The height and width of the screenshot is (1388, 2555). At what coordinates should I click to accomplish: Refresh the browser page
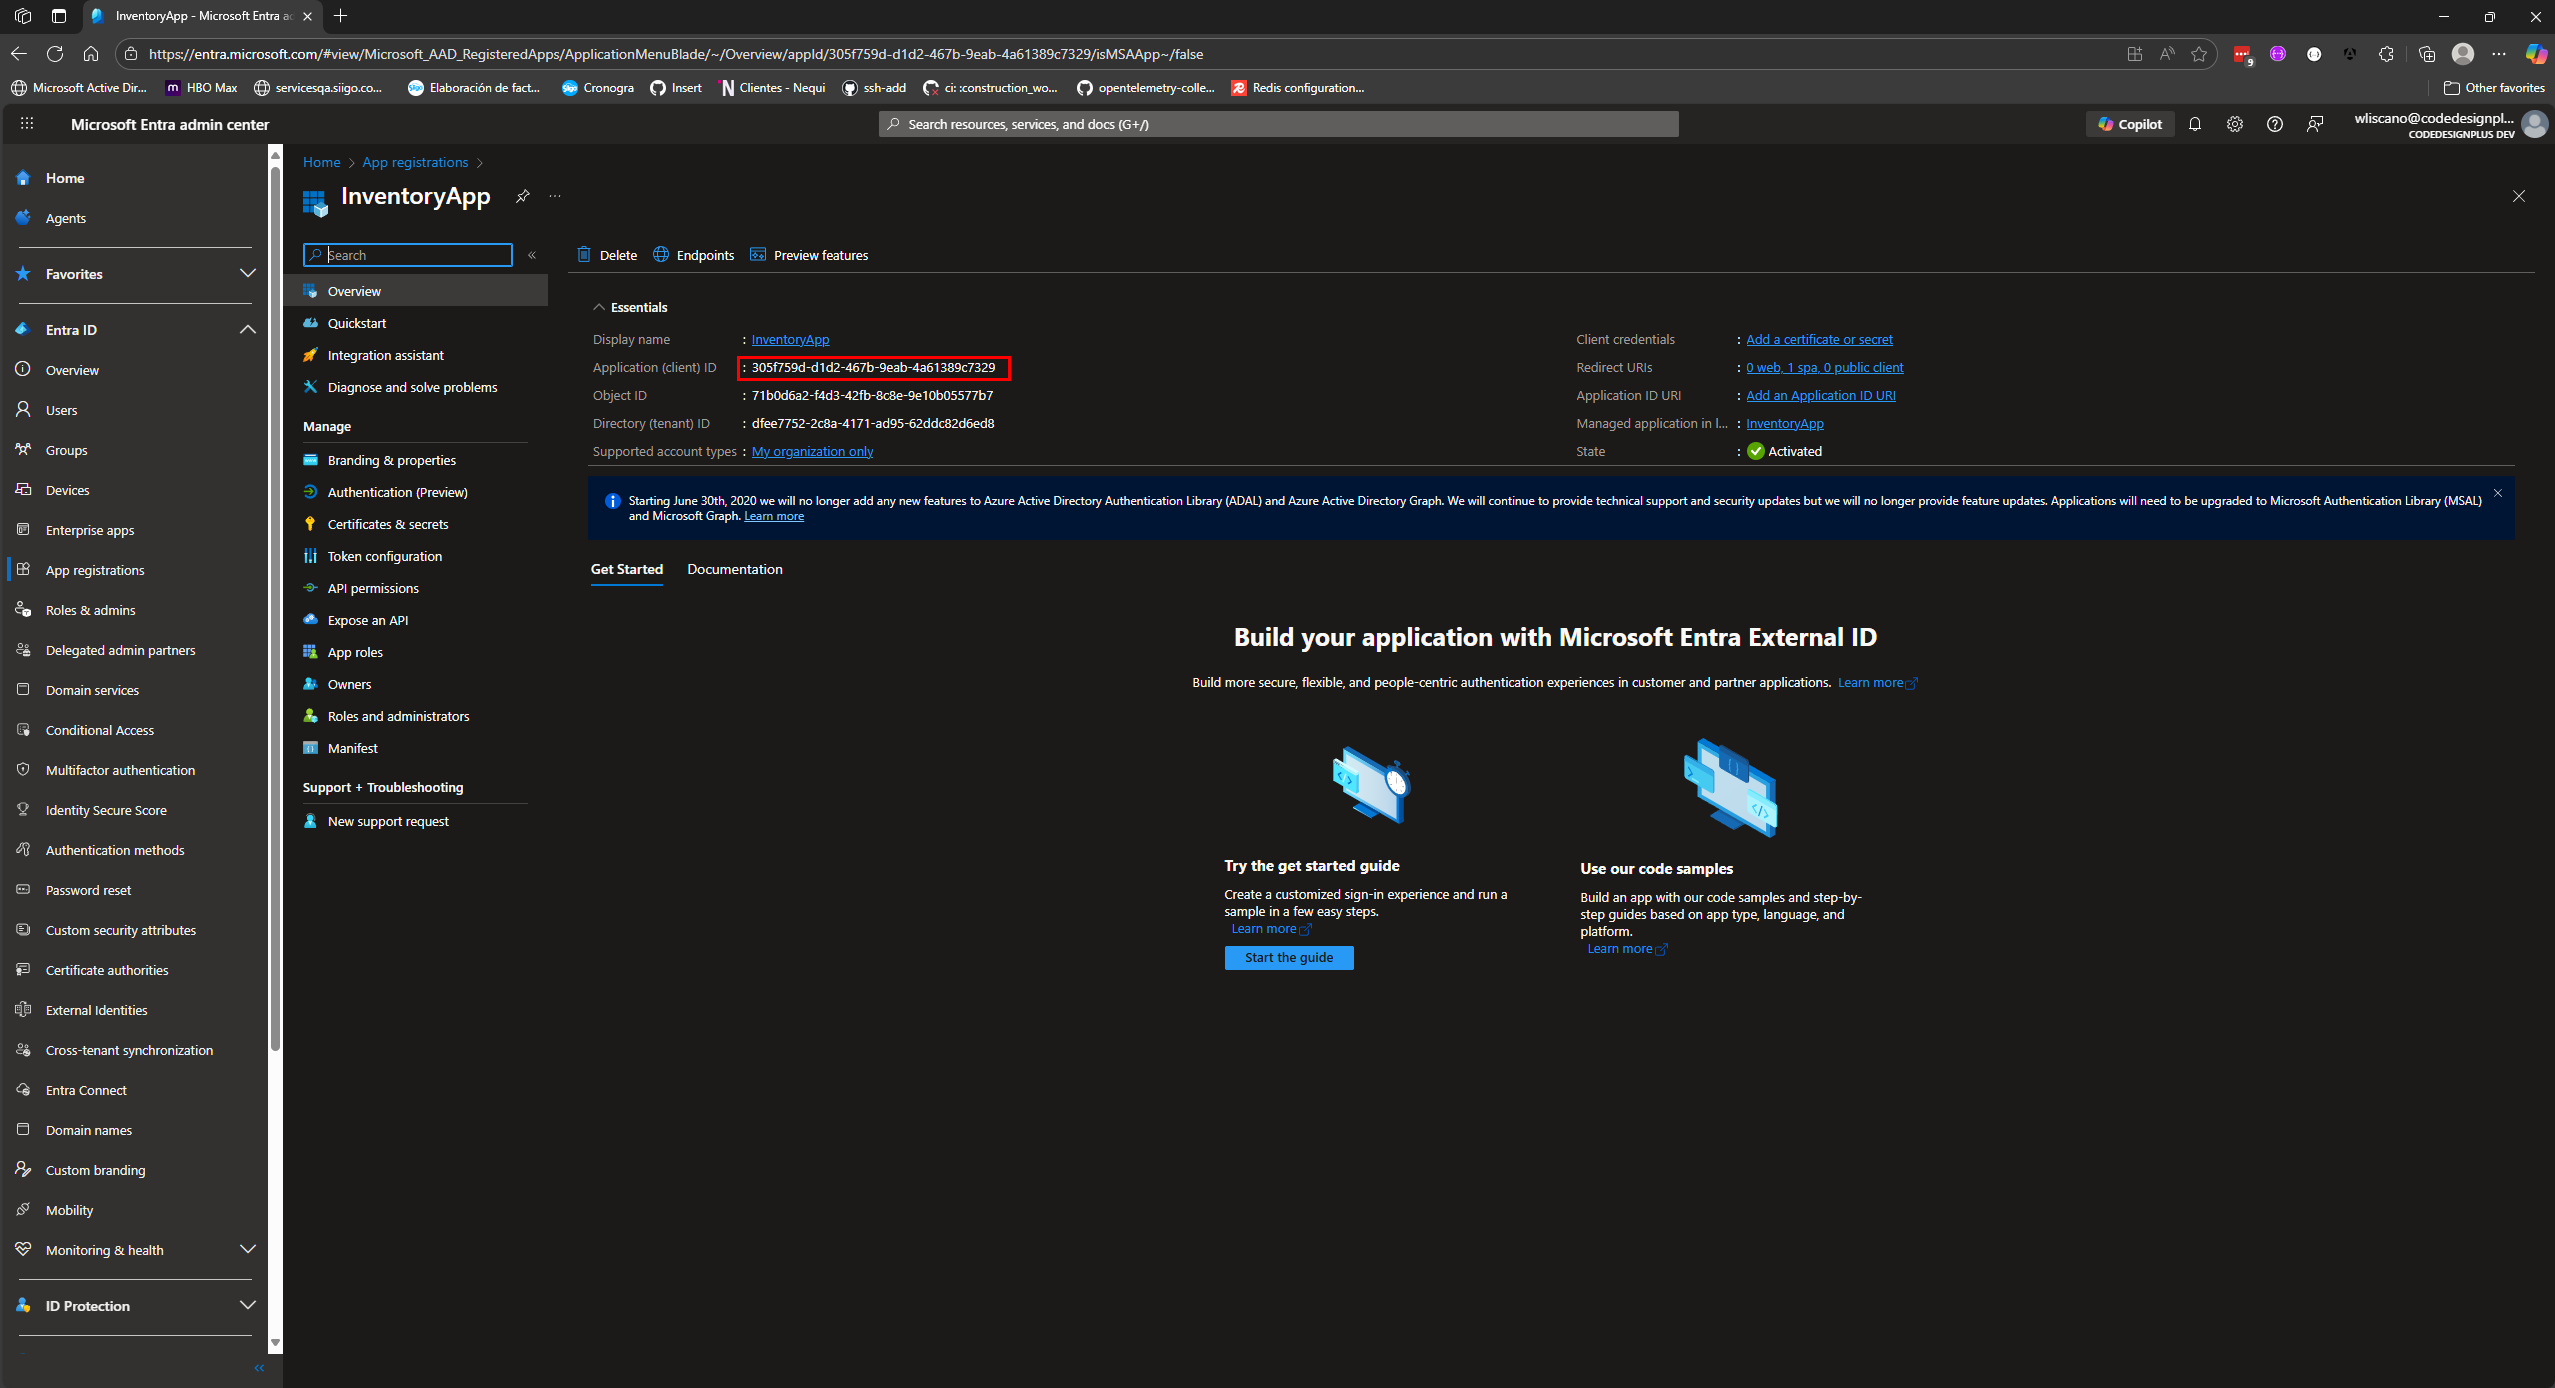55,54
